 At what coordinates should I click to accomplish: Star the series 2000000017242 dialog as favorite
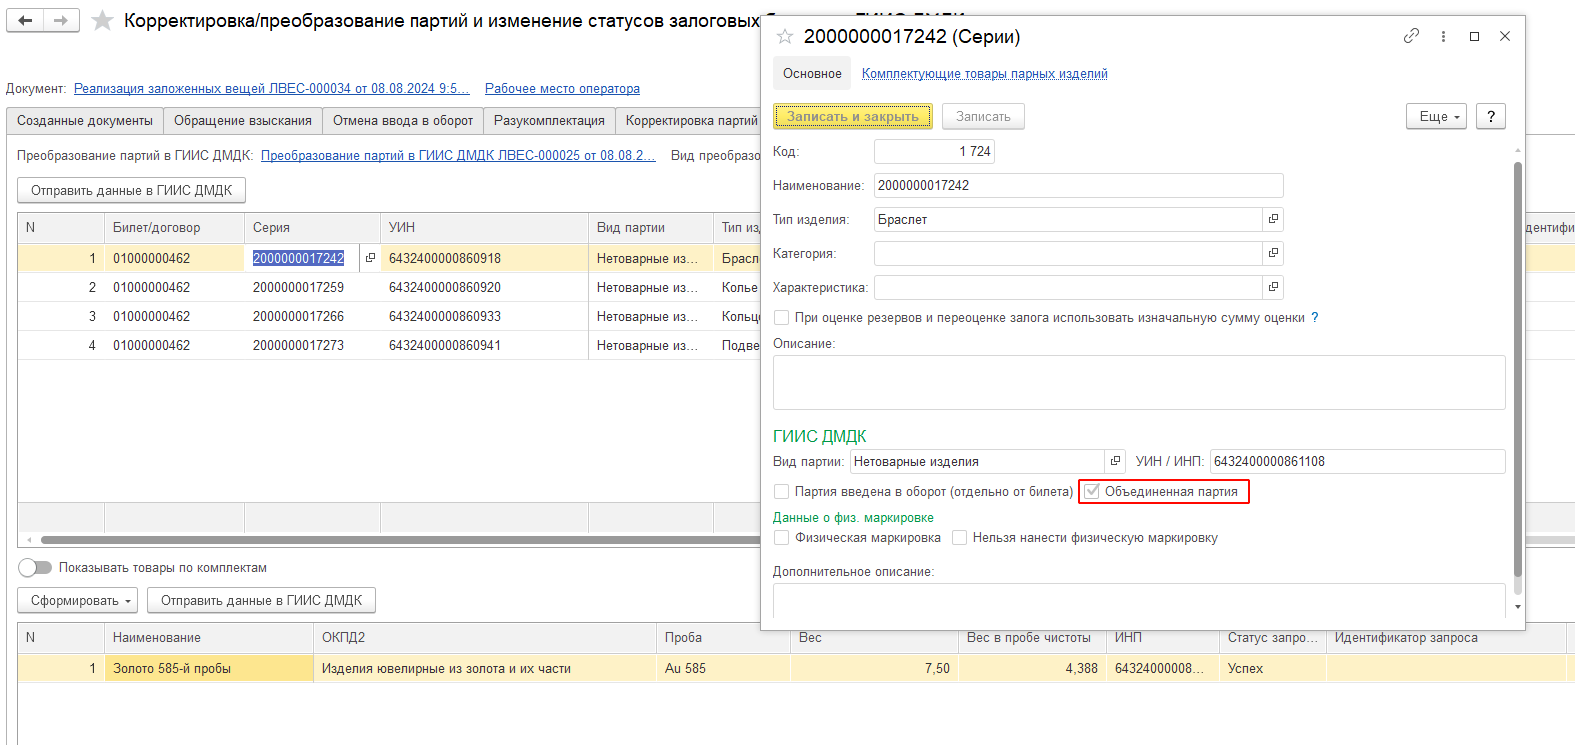point(785,37)
